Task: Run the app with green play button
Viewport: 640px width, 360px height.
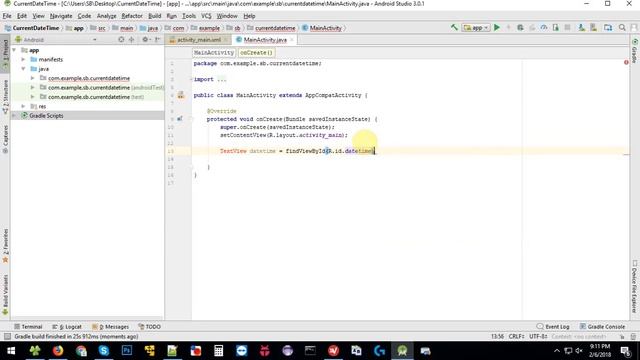Action: (497, 27)
